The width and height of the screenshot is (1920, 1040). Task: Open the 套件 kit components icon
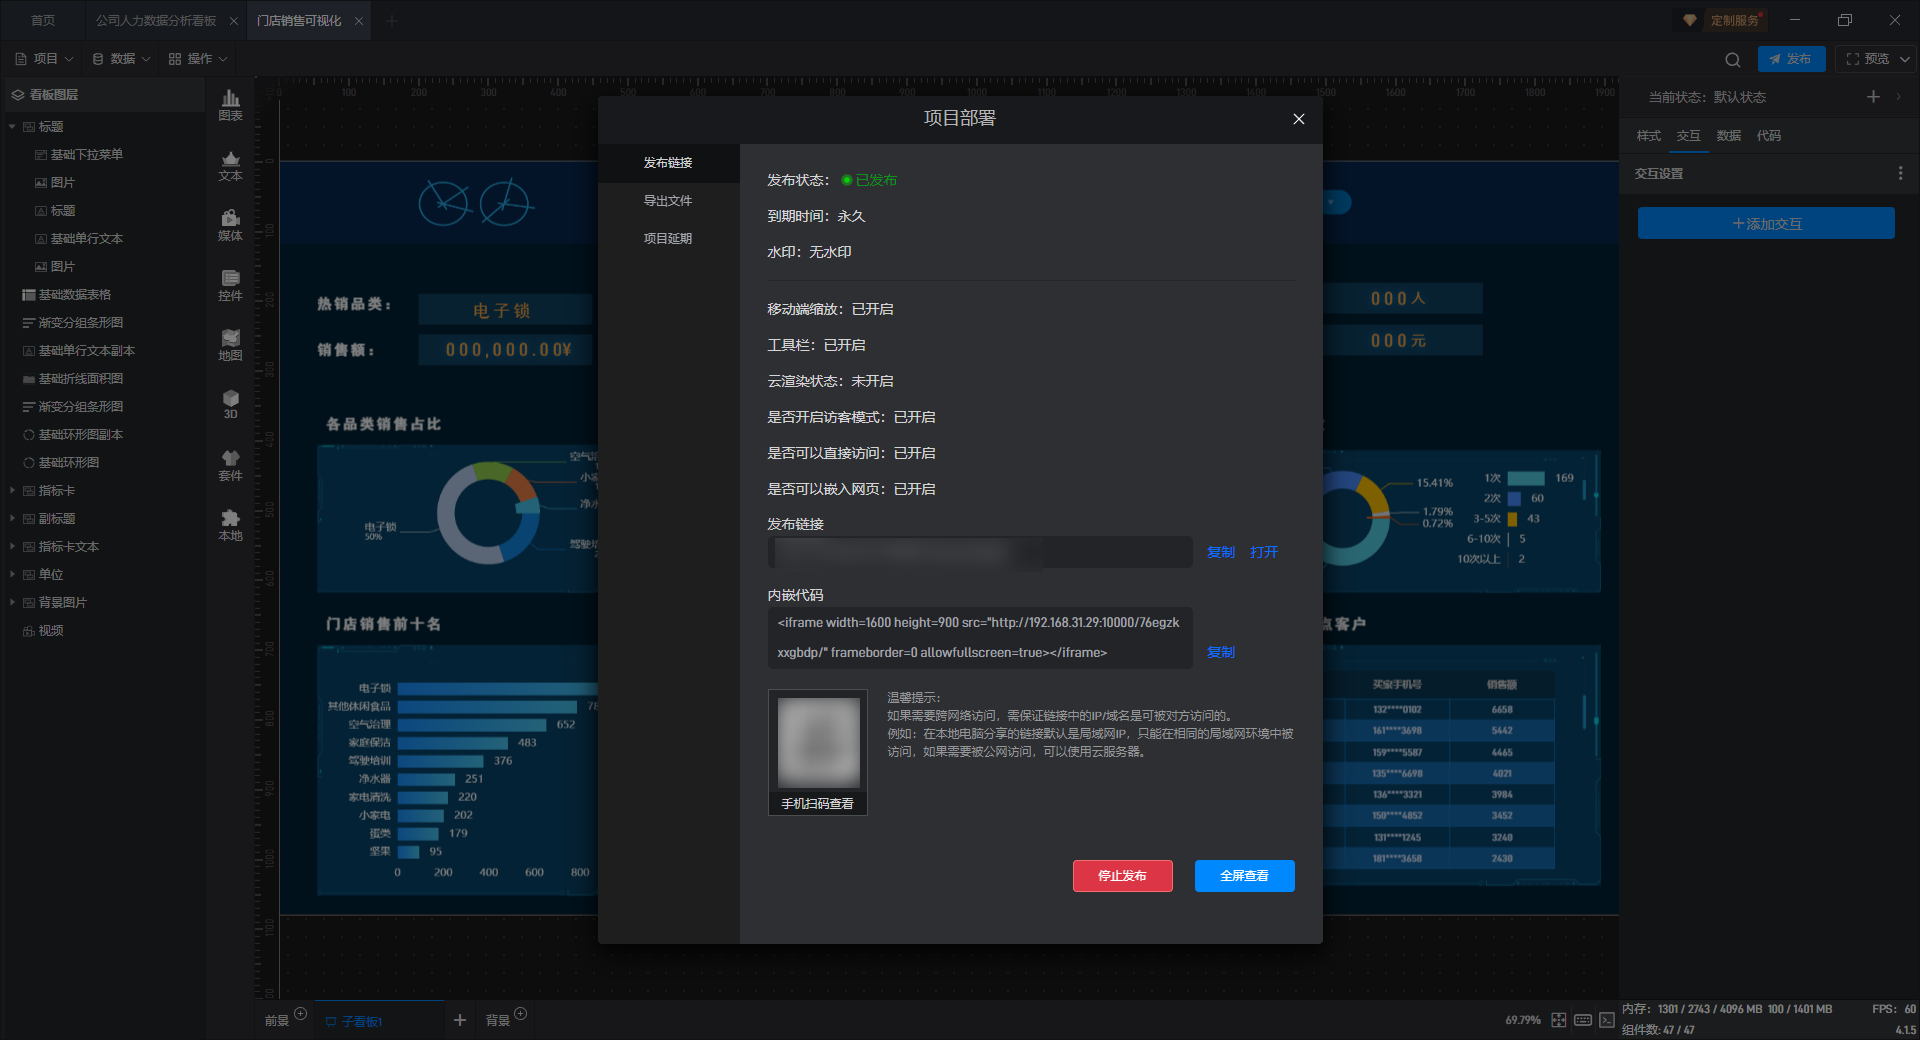[230, 465]
